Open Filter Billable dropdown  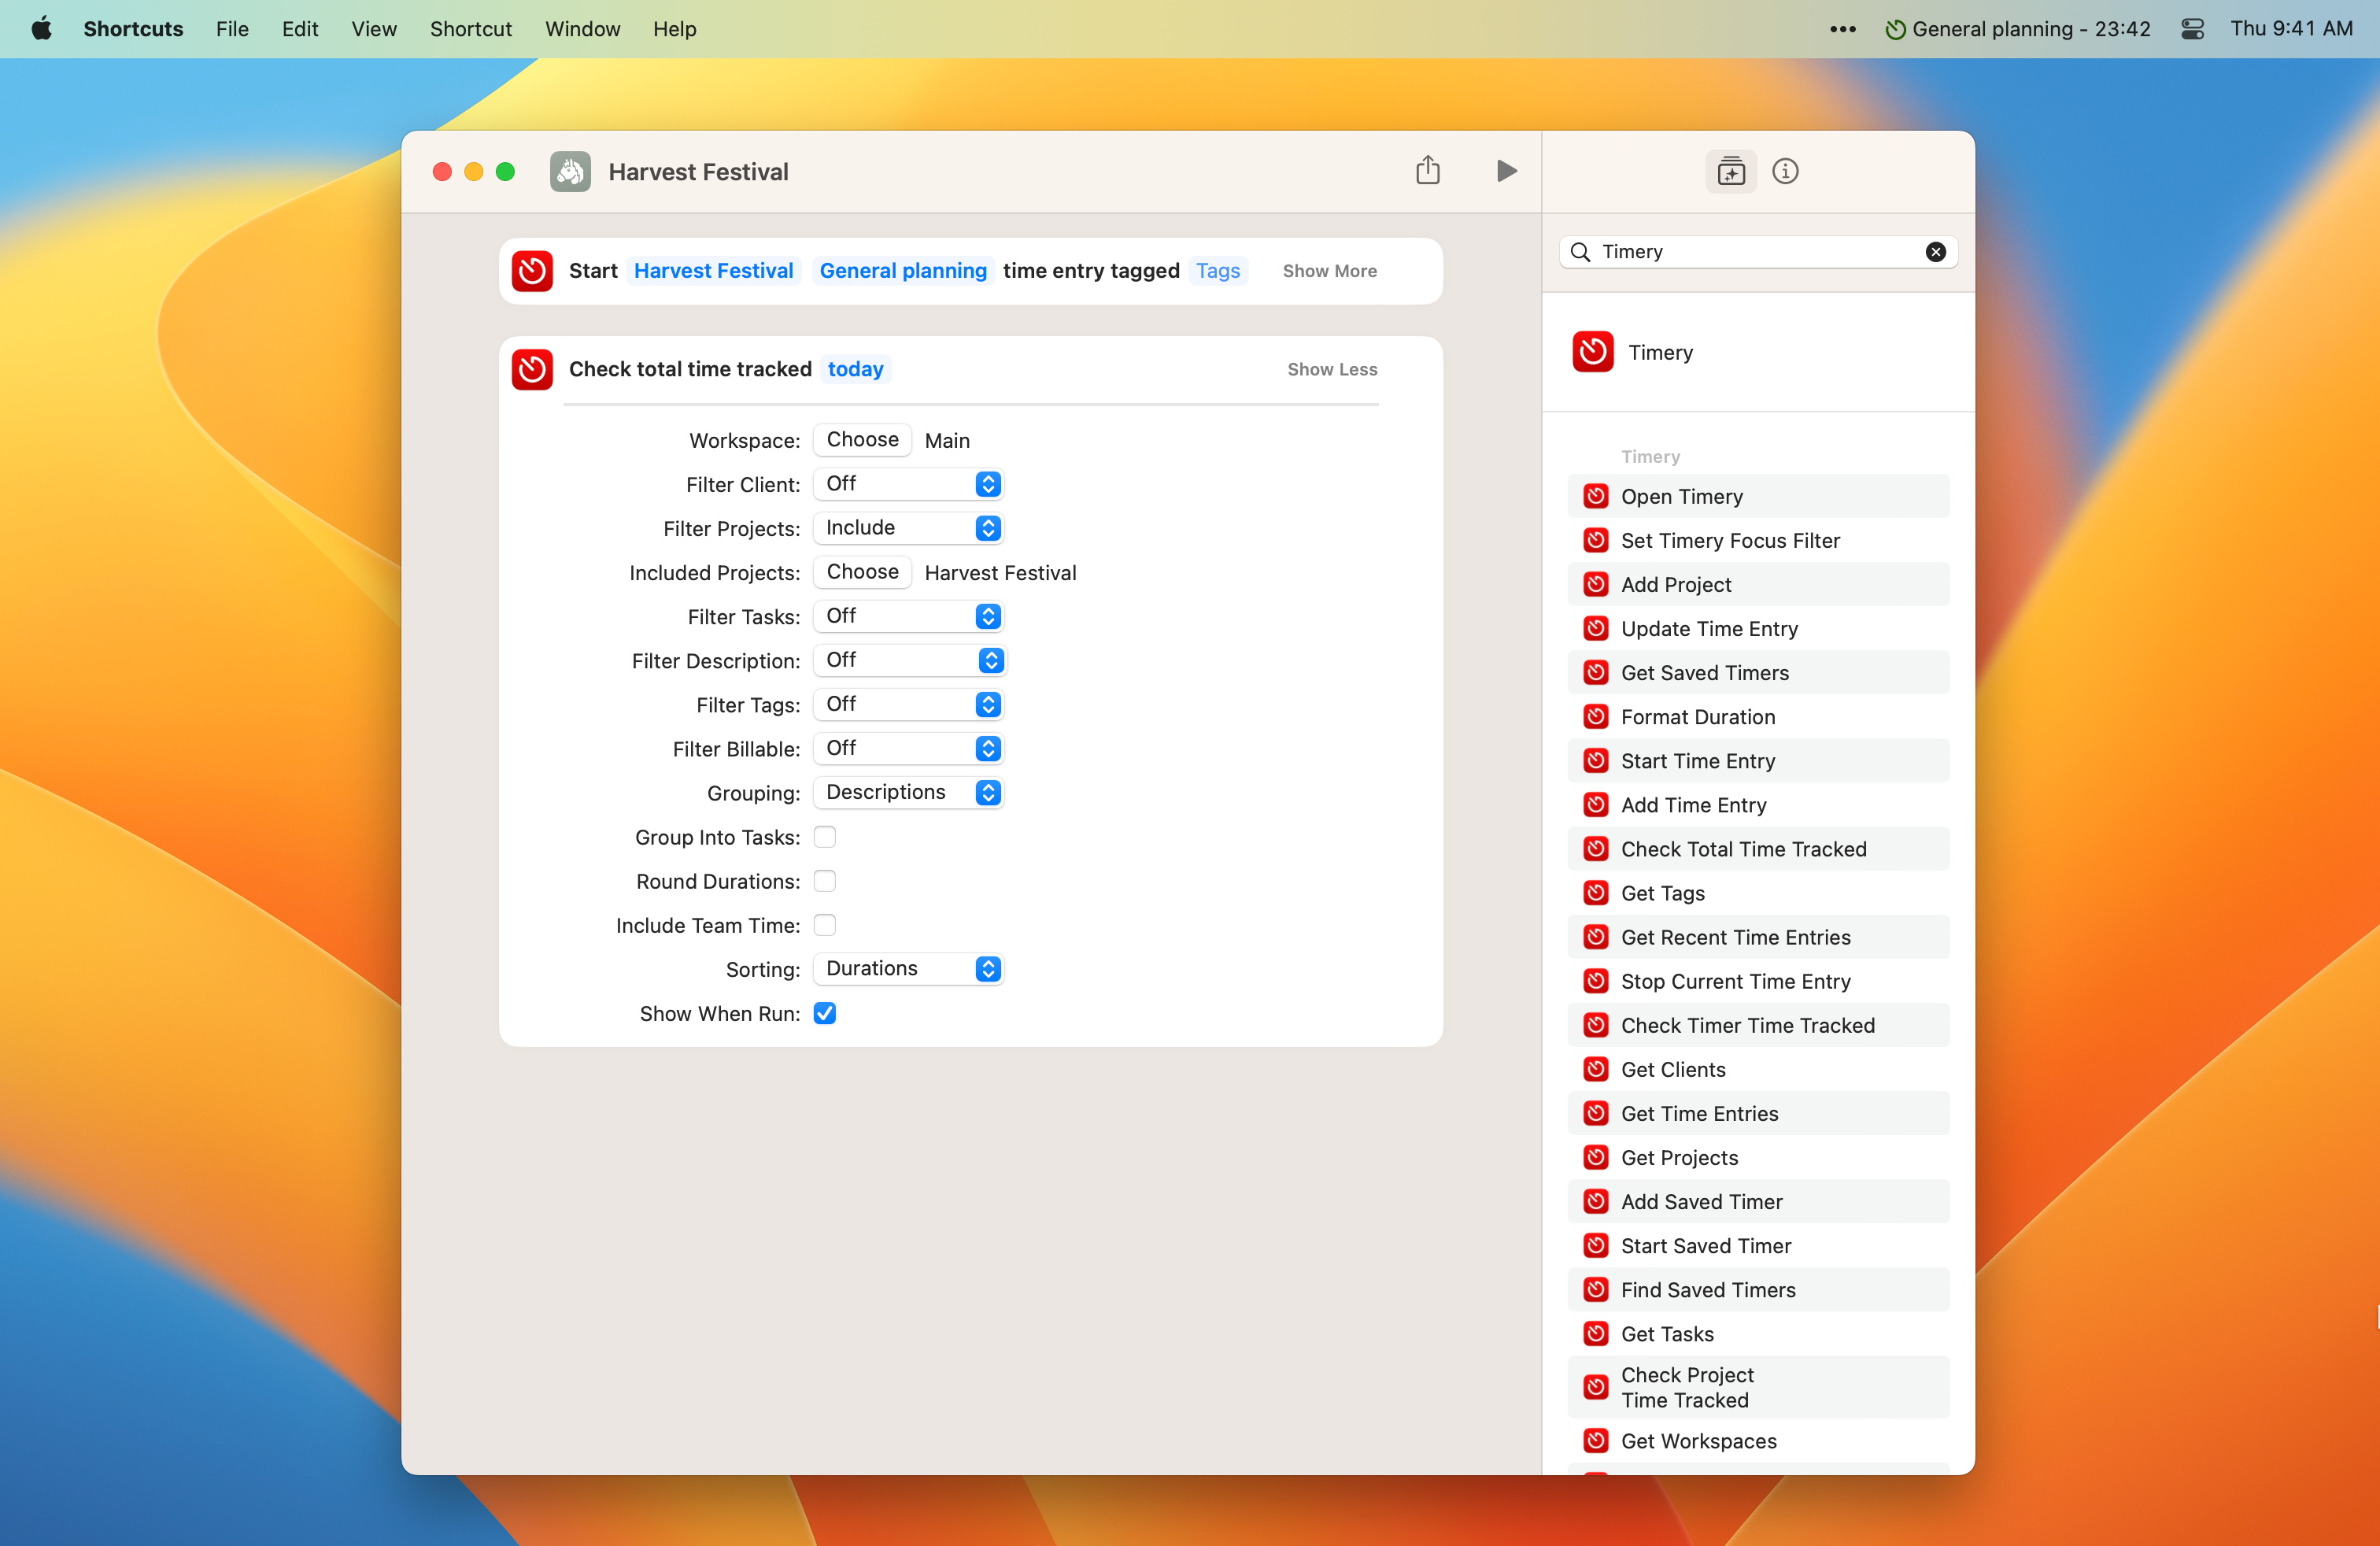[908, 748]
